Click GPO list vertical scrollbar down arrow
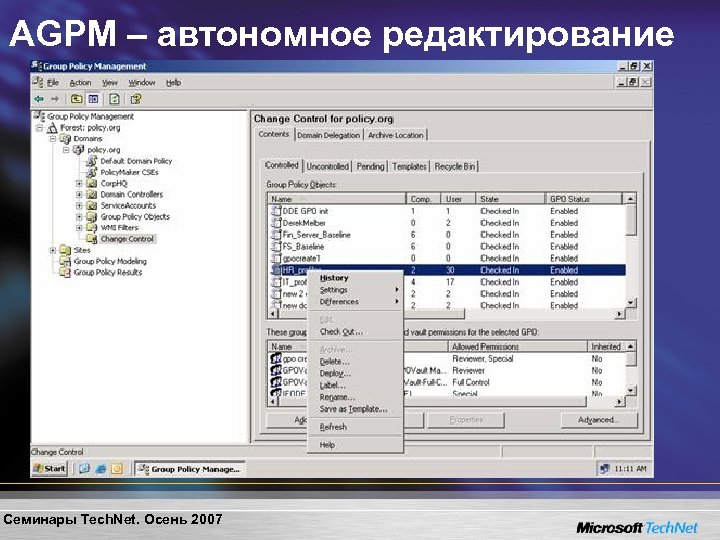 click(631, 303)
